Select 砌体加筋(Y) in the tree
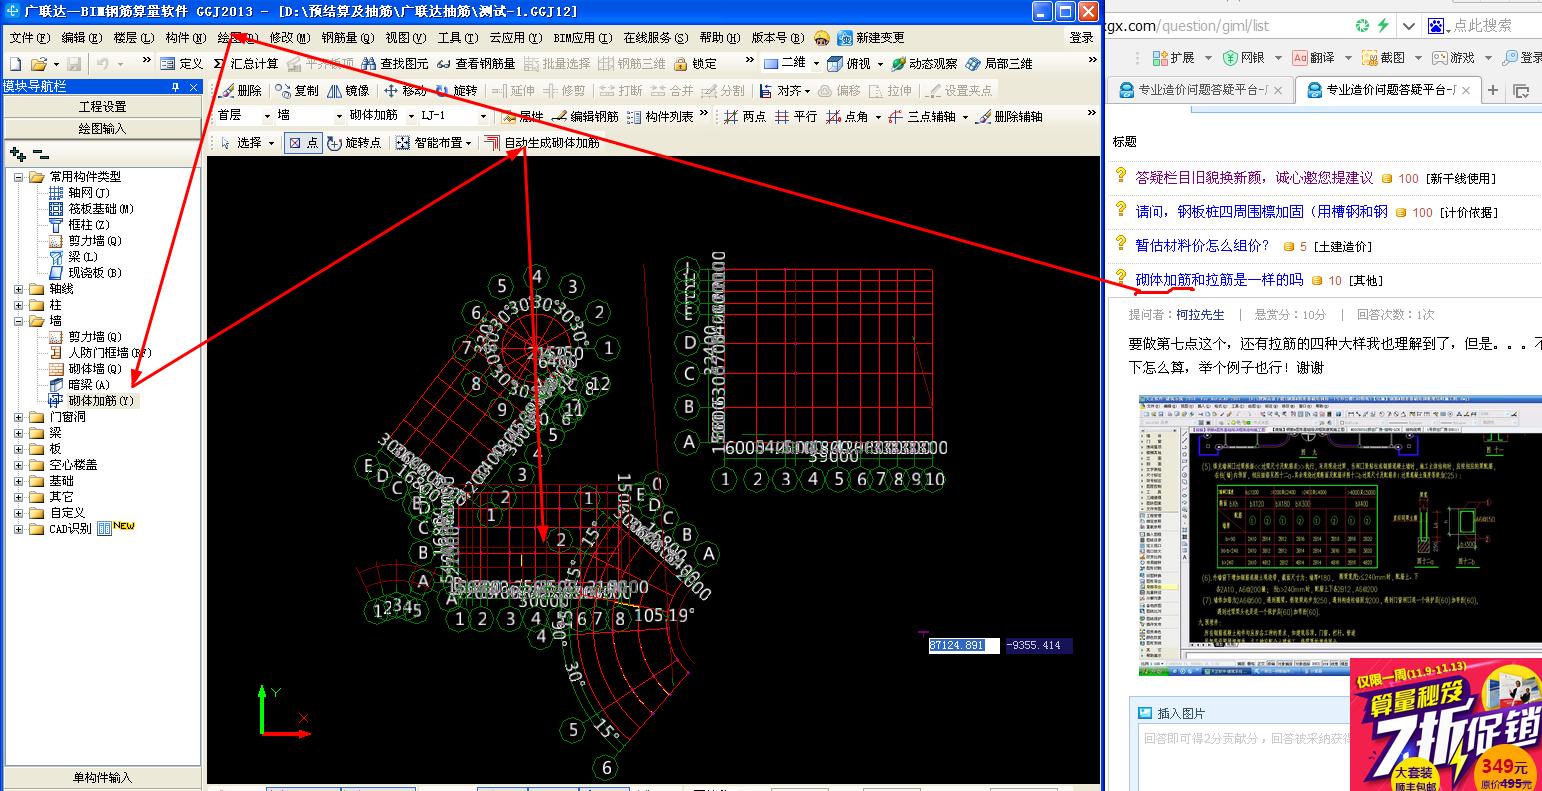The height and width of the screenshot is (791, 1542). coord(100,401)
